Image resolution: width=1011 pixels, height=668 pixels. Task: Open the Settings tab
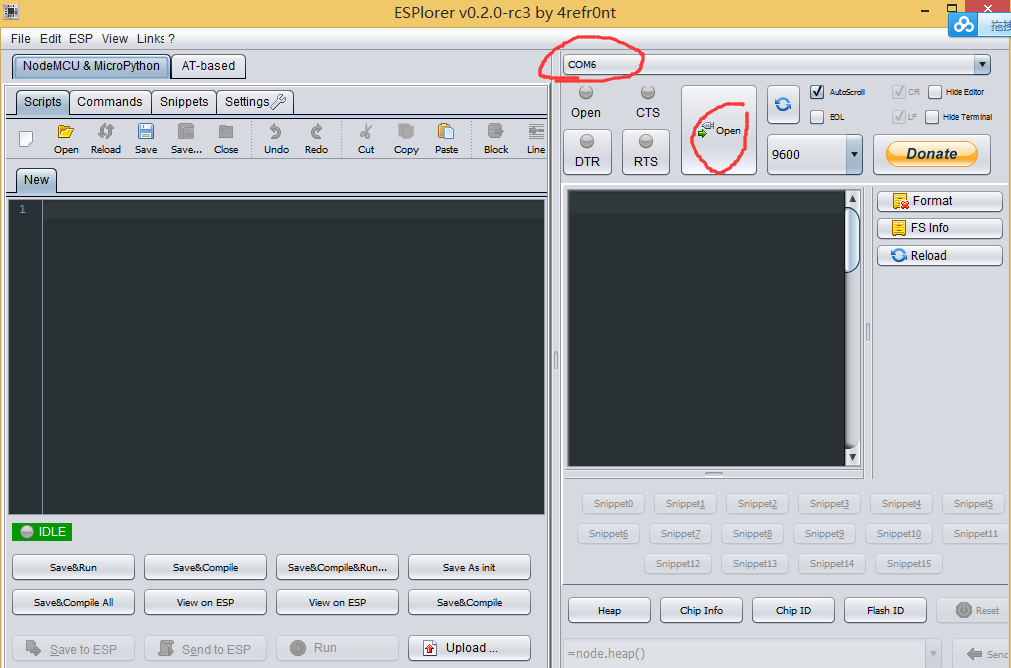[x=255, y=102]
